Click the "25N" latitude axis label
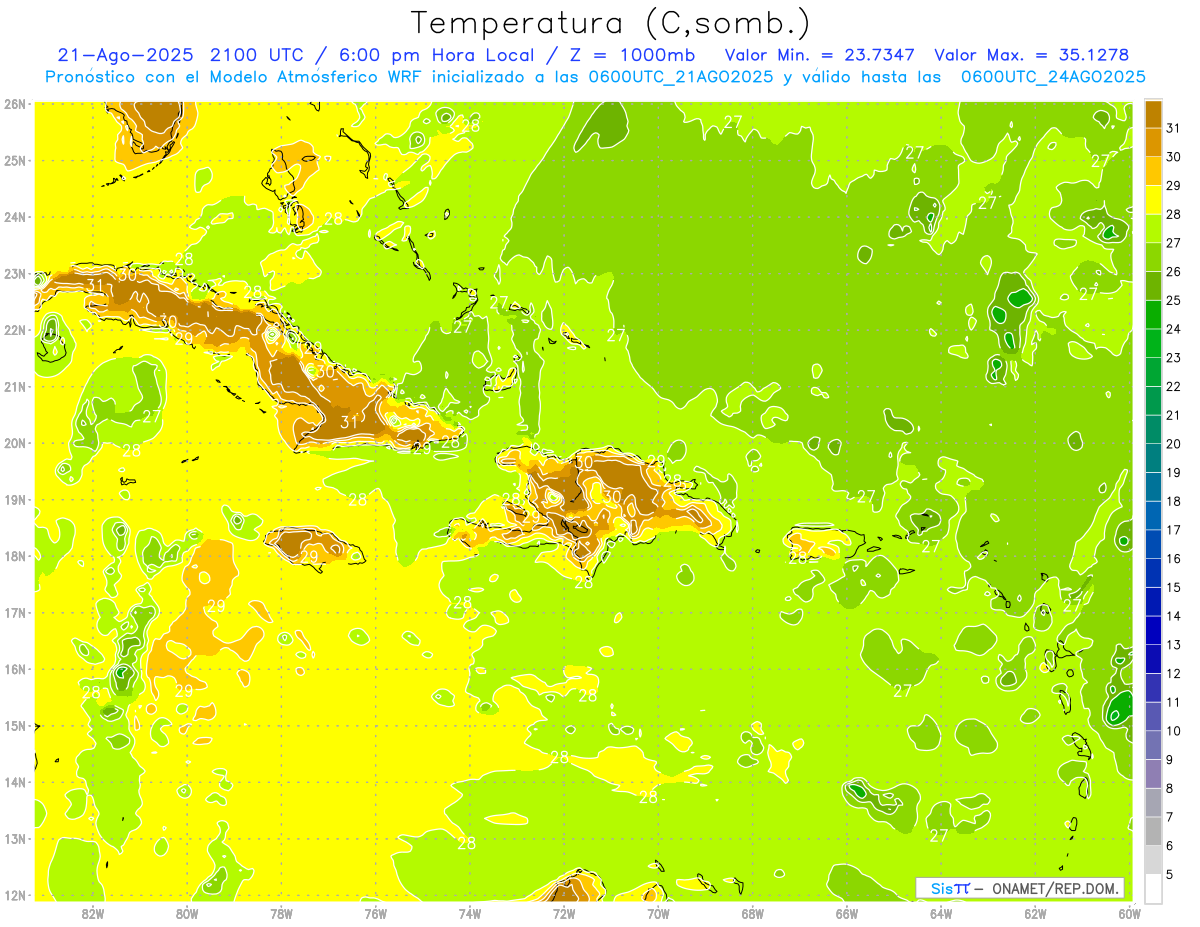The width and height of the screenshot is (1200, 927). pyautogui.click(x=15, y=160)
